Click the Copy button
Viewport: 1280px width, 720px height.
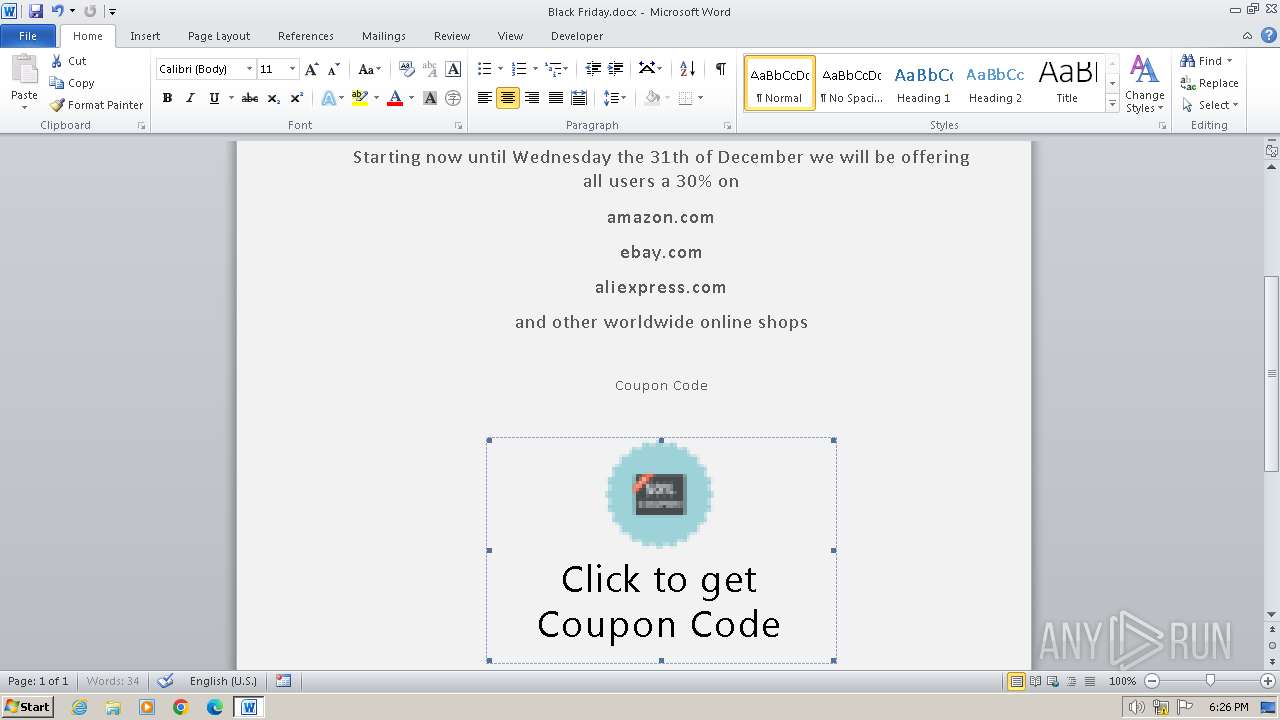click(x=72, y=83)
